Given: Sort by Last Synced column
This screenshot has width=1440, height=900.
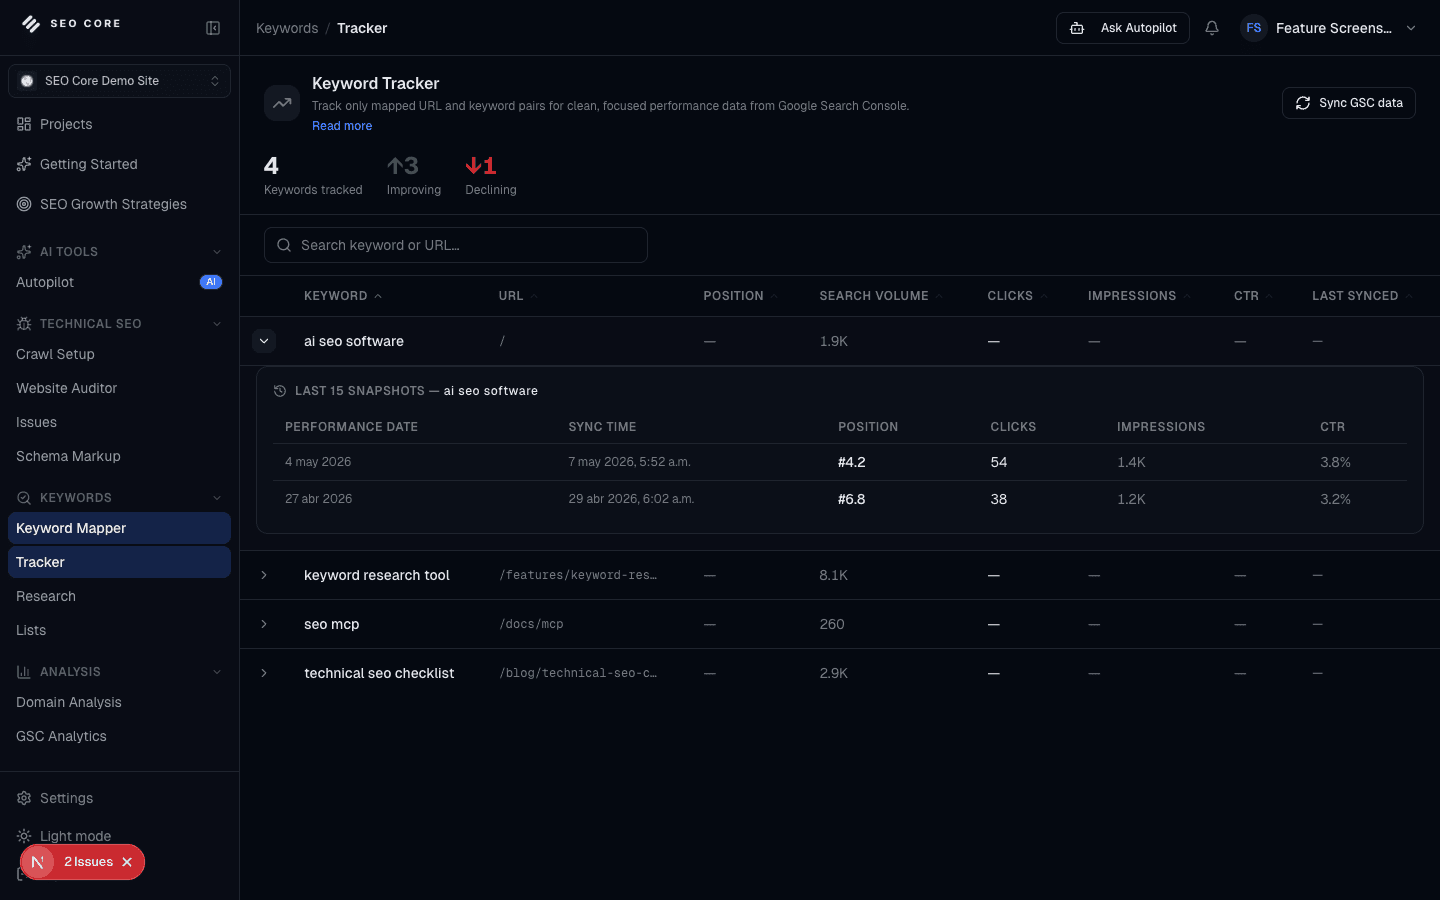Looking at the screenshot, I should click(1362, 296).
